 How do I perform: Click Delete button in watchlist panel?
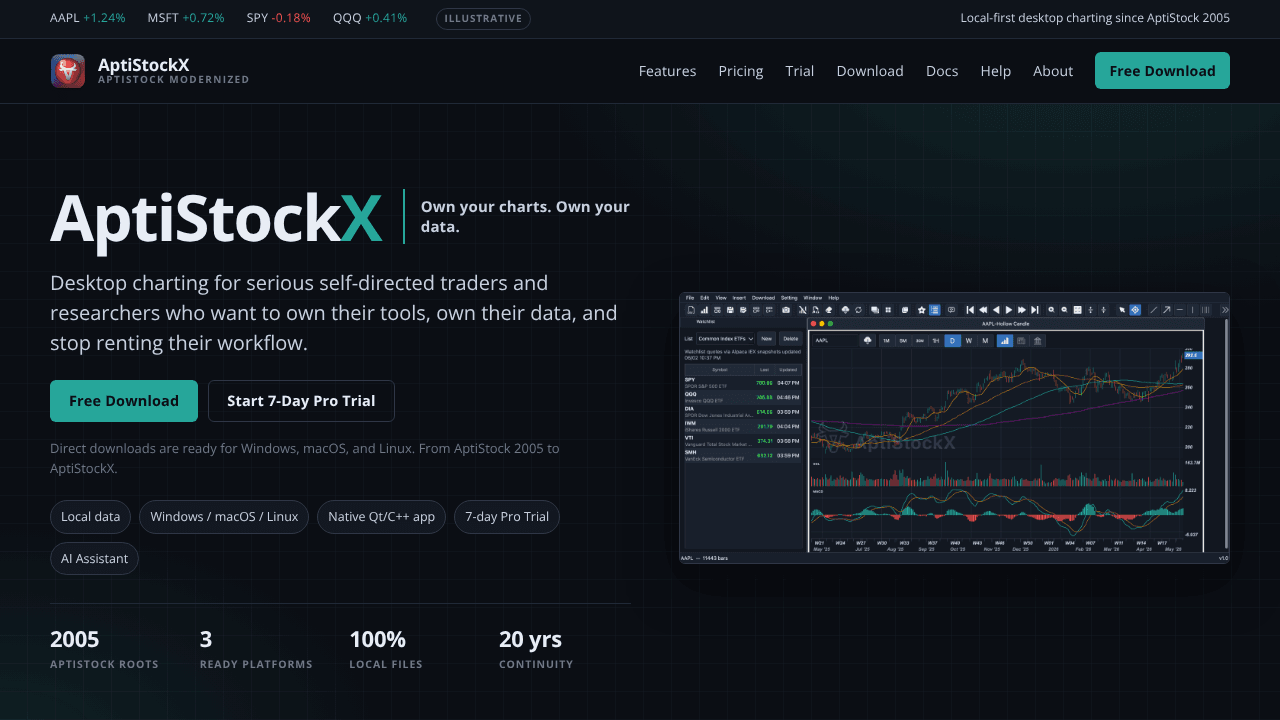click(790, 339)
